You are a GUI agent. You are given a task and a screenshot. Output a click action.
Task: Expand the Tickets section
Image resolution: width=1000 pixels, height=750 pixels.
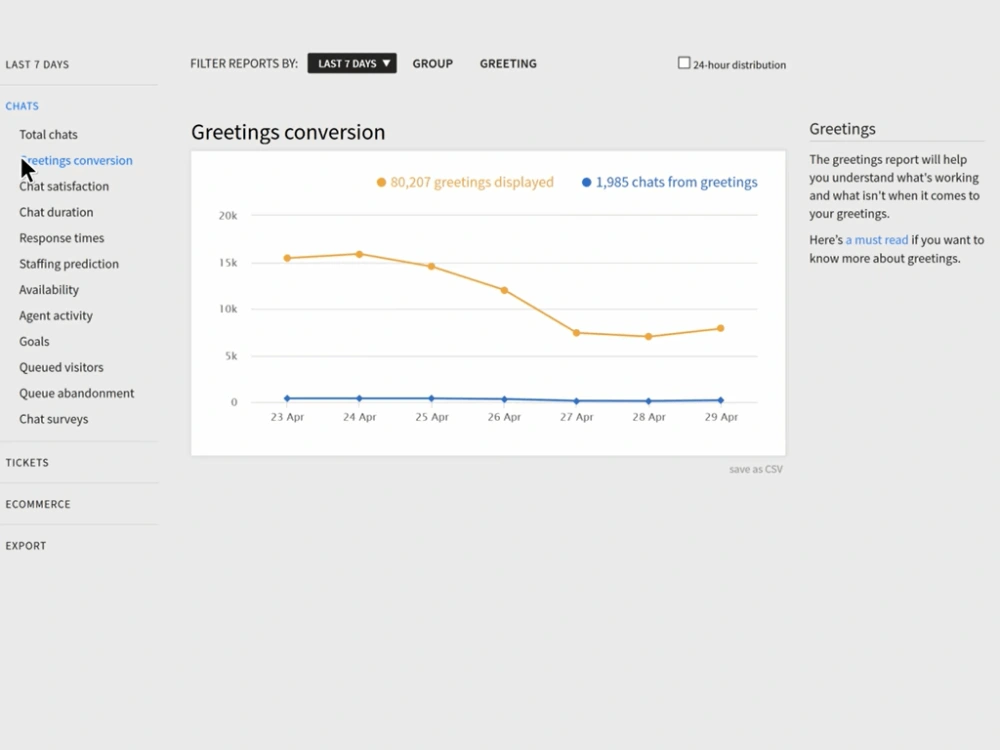tap(27, 462)
